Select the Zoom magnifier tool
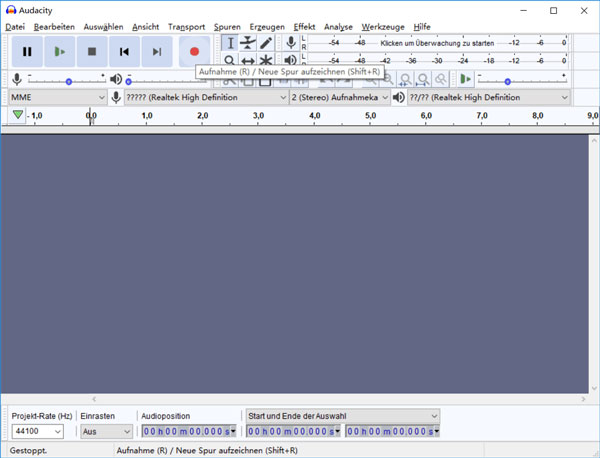 [x=230, y=60]
